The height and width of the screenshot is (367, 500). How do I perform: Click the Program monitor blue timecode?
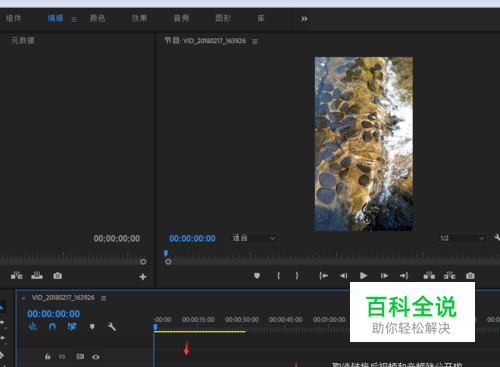click(x=192, y=238)
